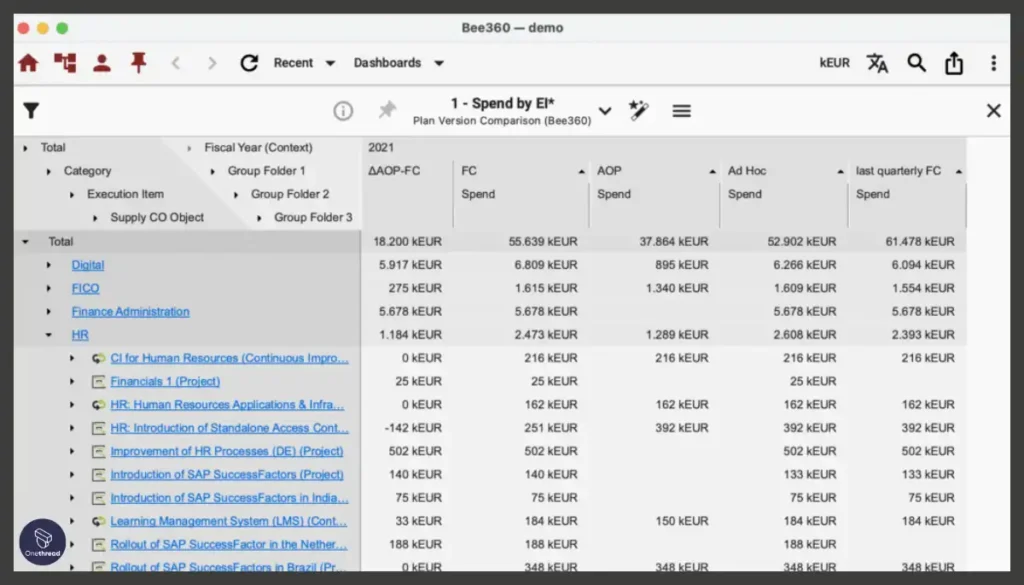Open CI for Human Resources link

pyautogui.click(x=229, y=358)
